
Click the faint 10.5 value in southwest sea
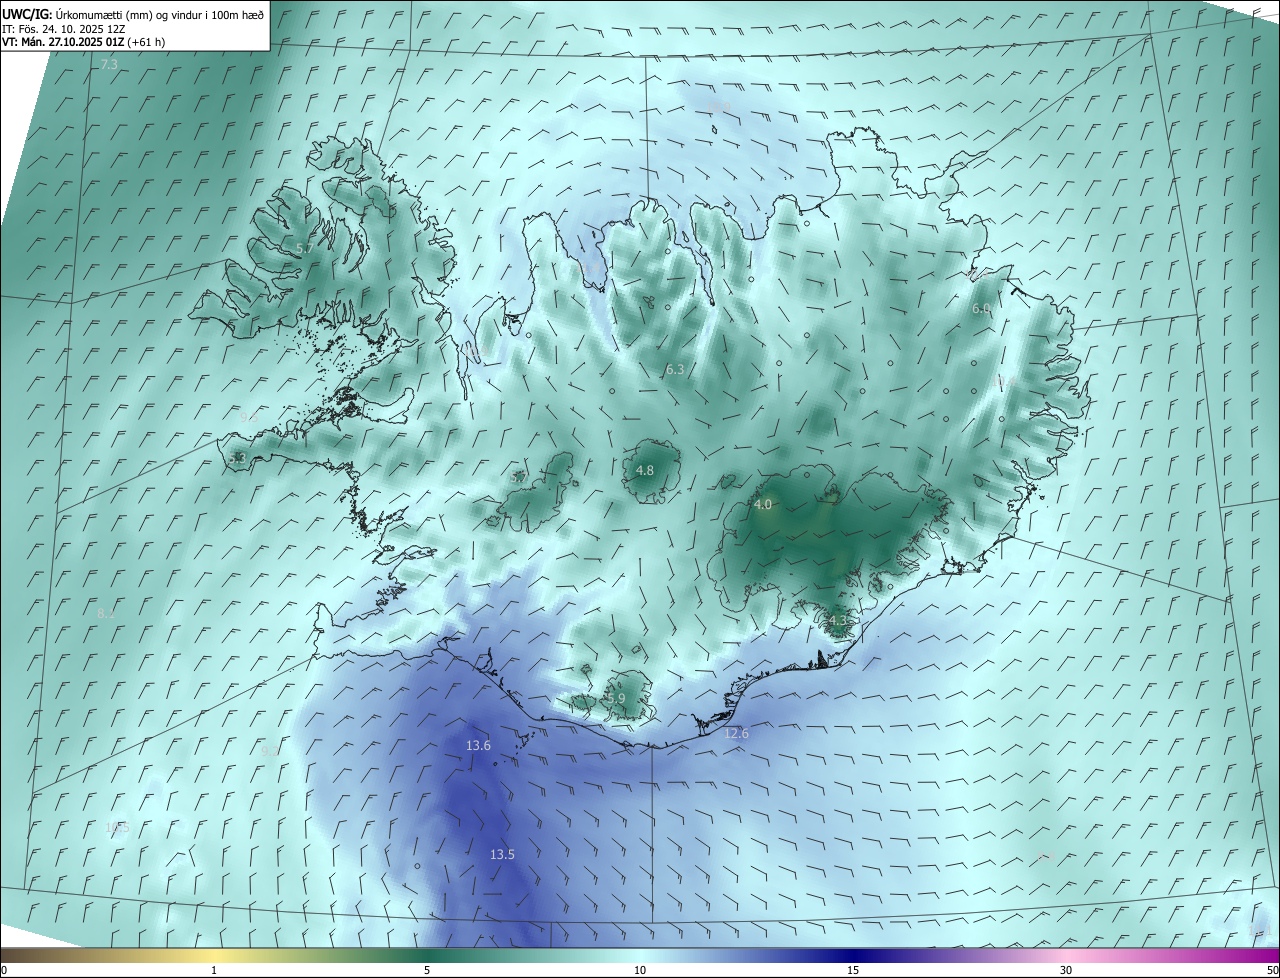coord(118,828)
